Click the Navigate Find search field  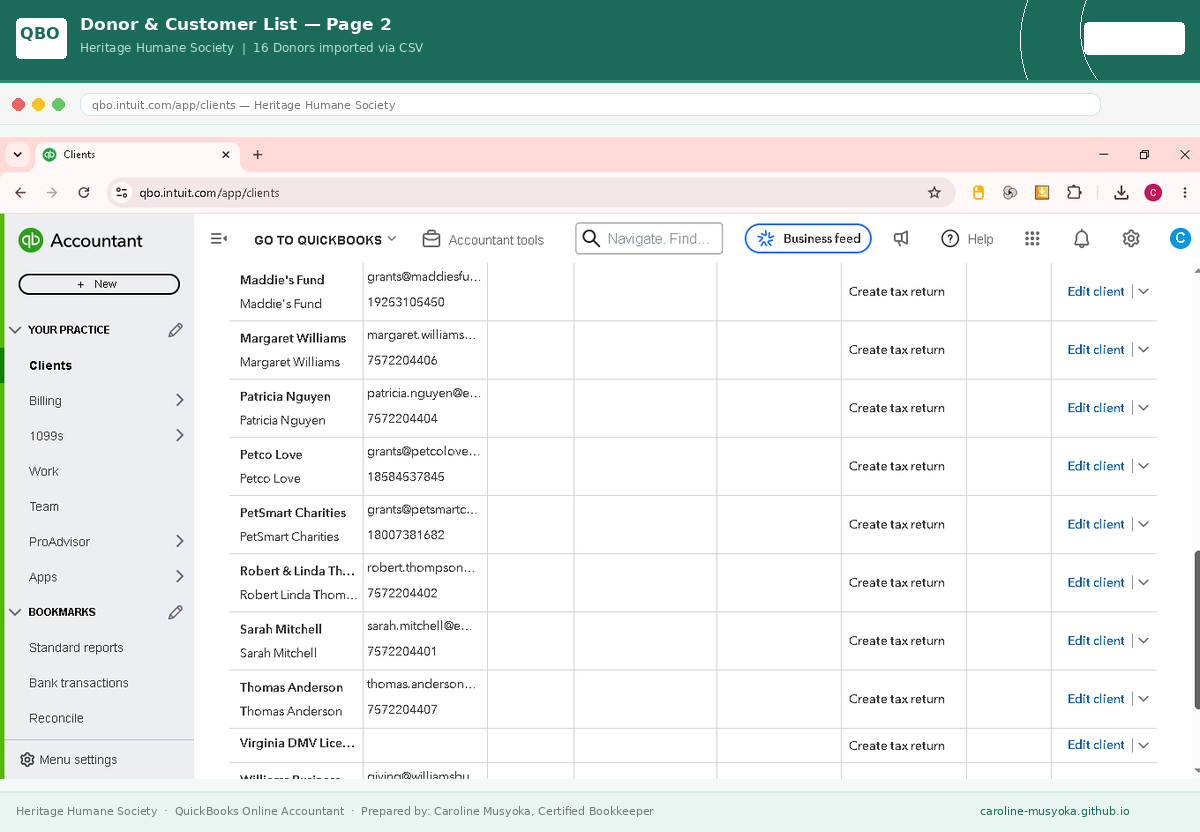[649, 238]
